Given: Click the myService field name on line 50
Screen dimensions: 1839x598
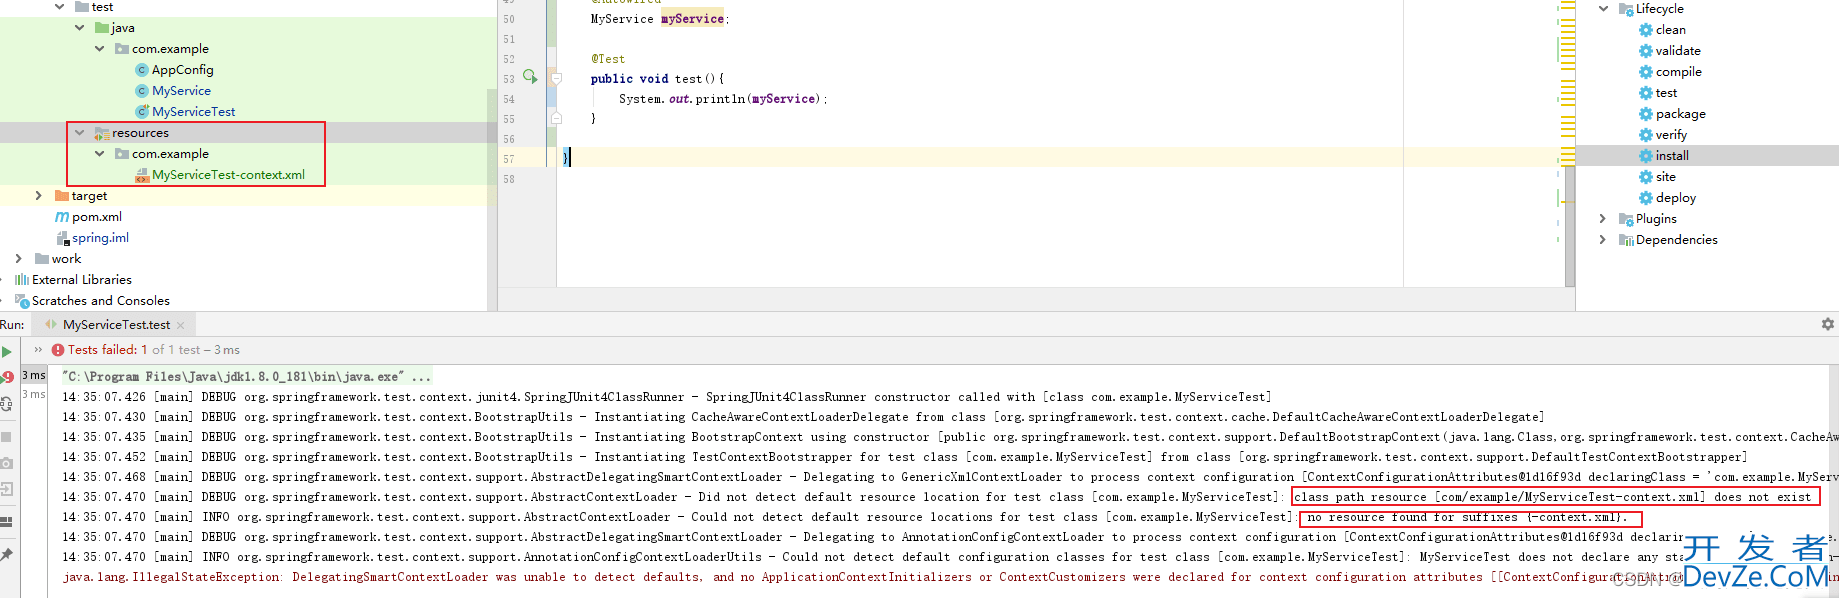Looking at the screenshot, I should [x=692, y=19].
